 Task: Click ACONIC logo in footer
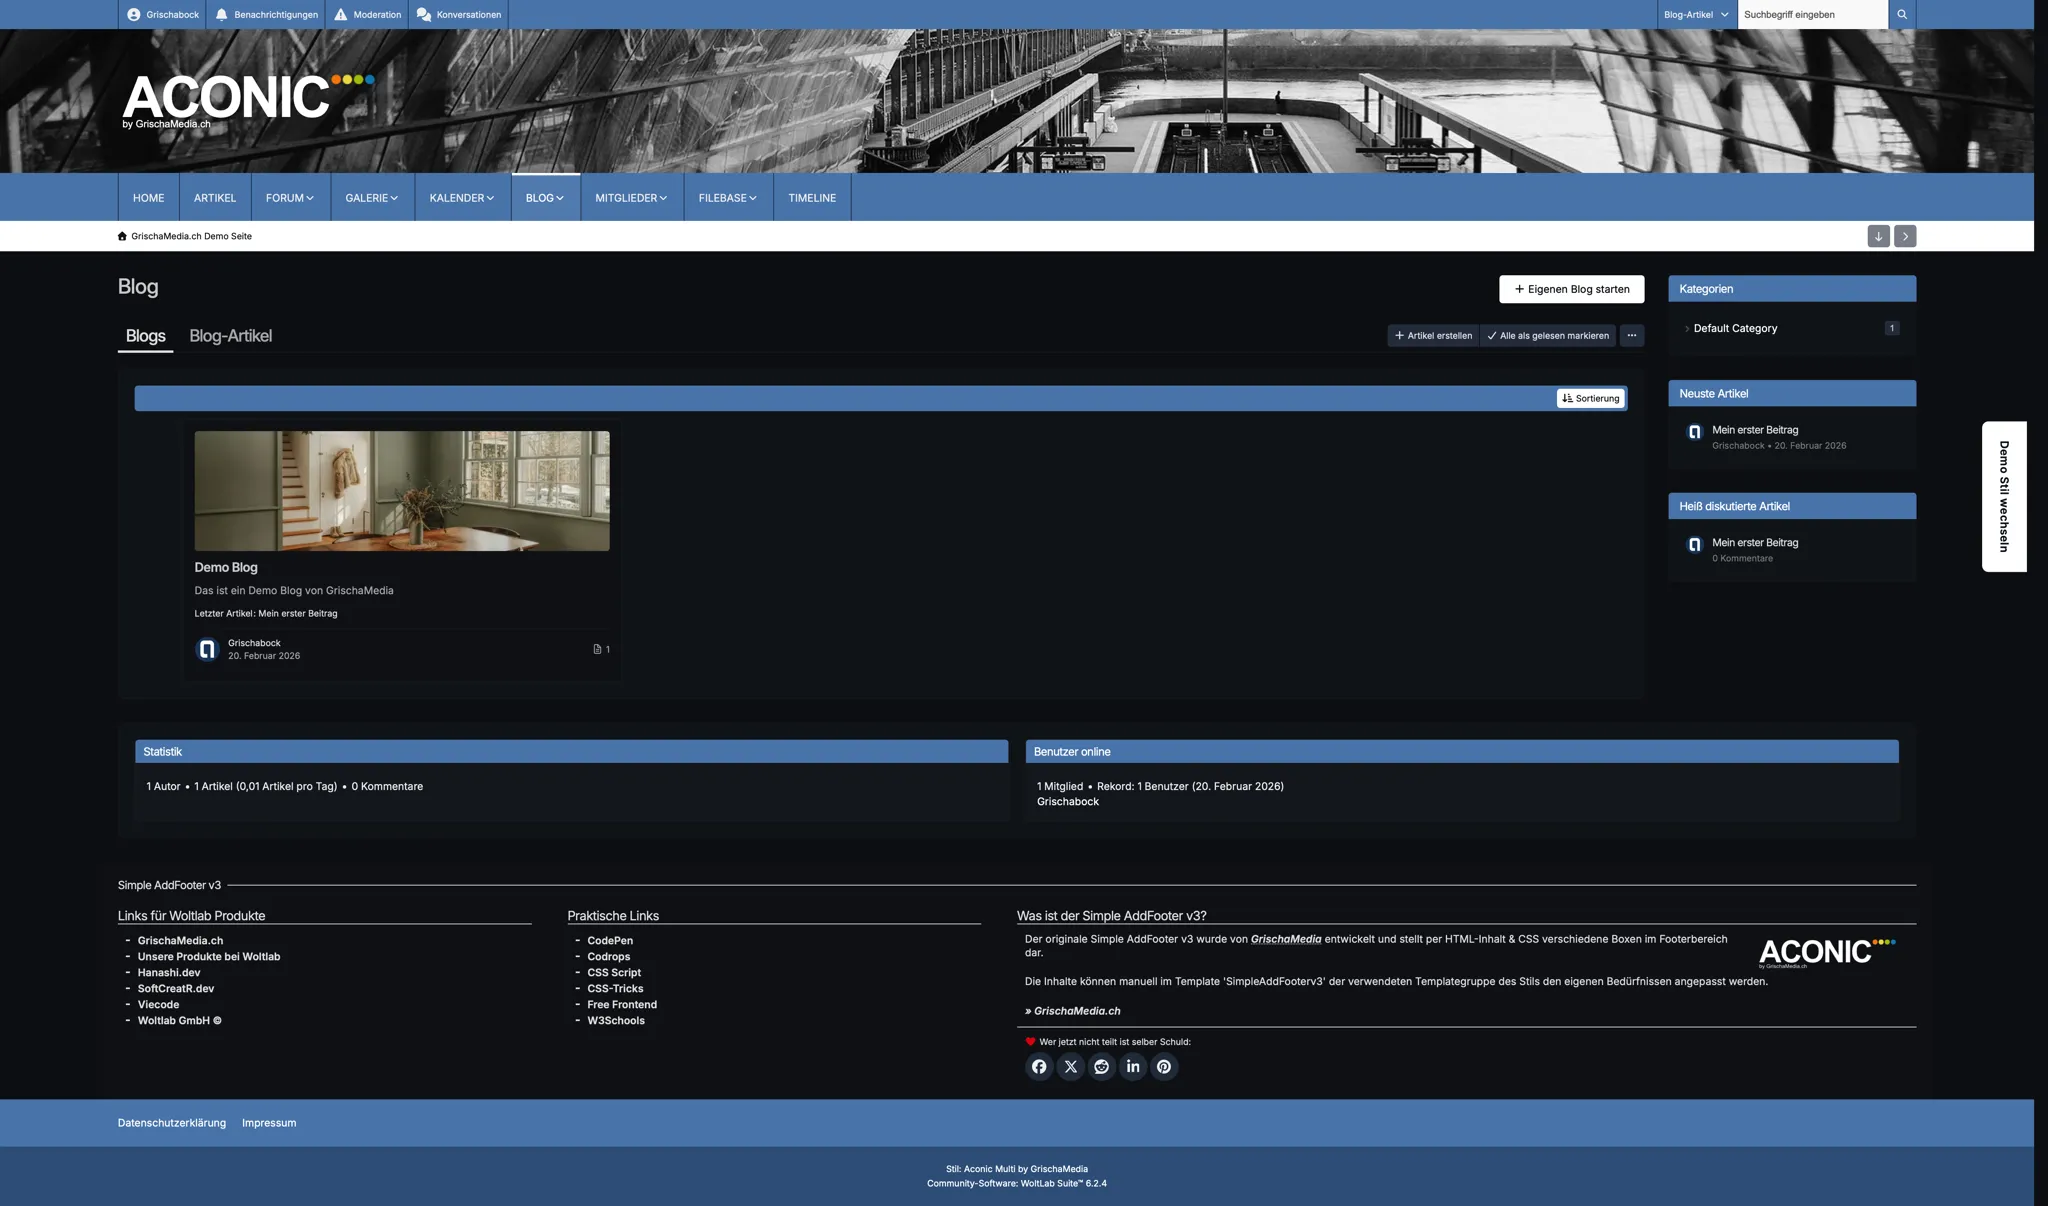coord(1827,953)
